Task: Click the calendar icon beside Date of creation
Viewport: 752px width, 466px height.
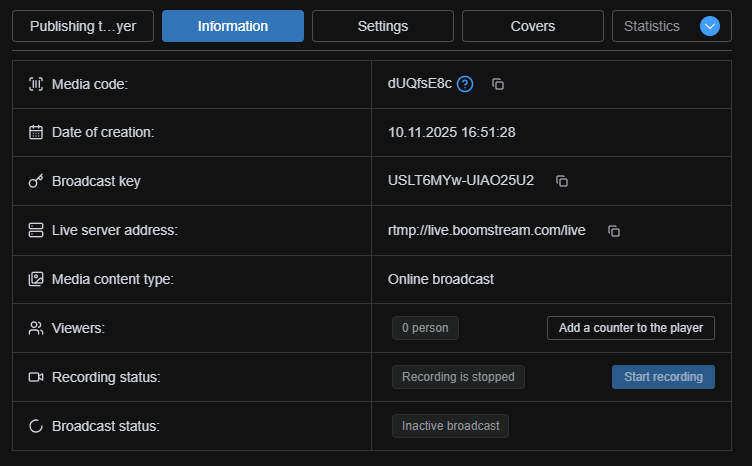Action: [x=36, y=132]
